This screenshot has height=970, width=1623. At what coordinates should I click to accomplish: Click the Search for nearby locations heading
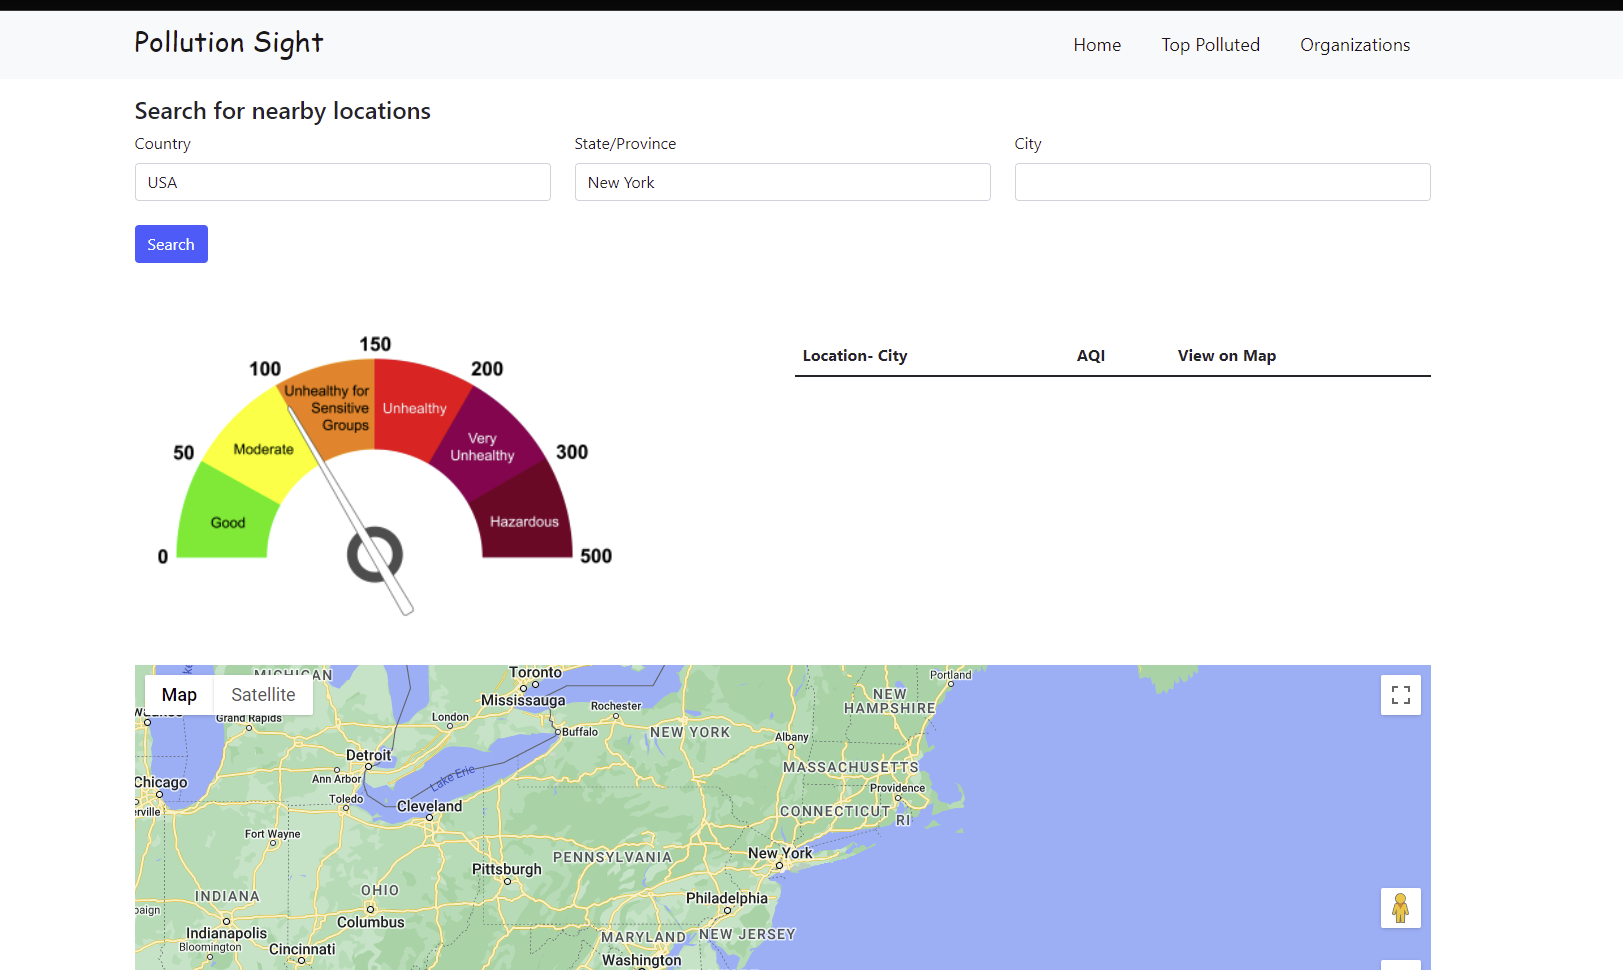point(283,111)
